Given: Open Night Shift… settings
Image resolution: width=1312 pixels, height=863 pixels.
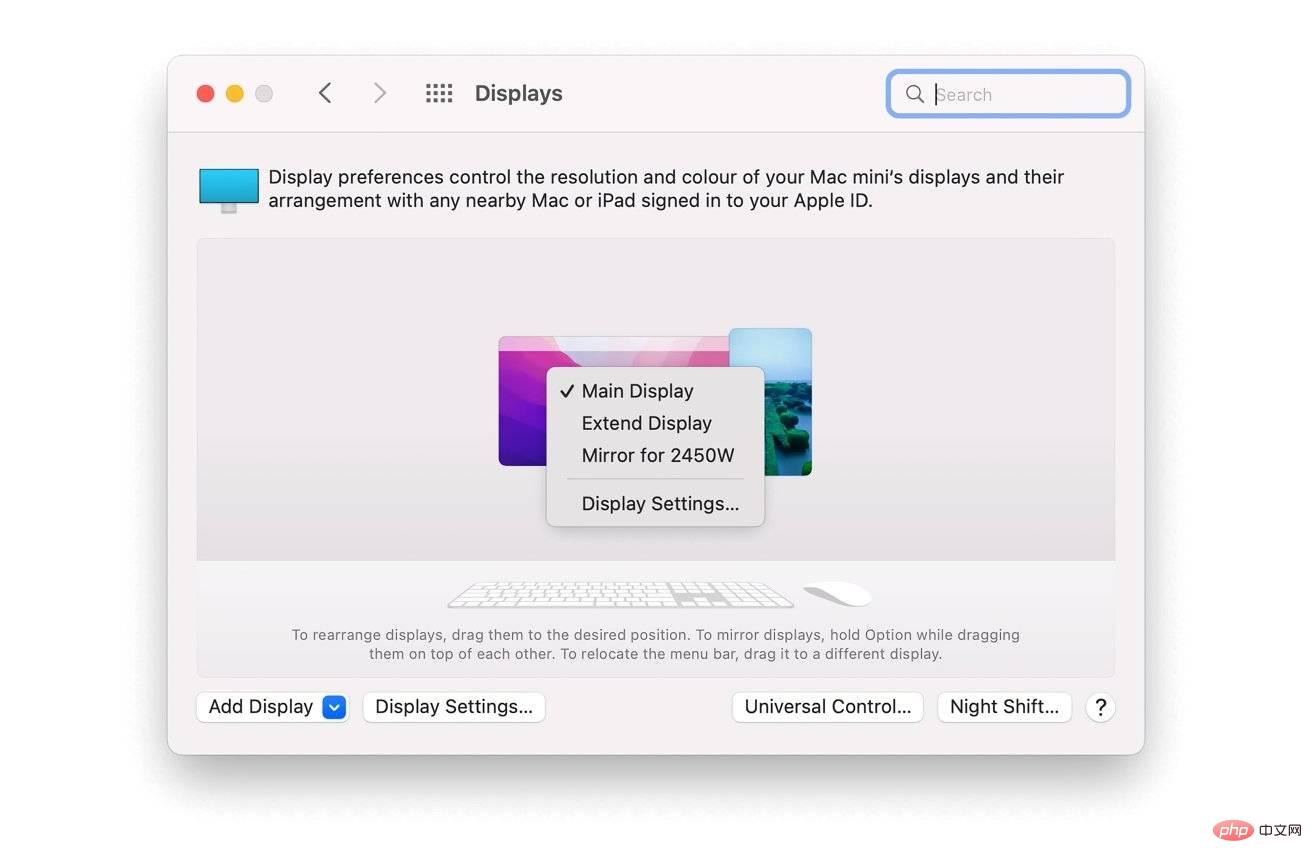Looking at the screenshot, I should point(1004,707).
